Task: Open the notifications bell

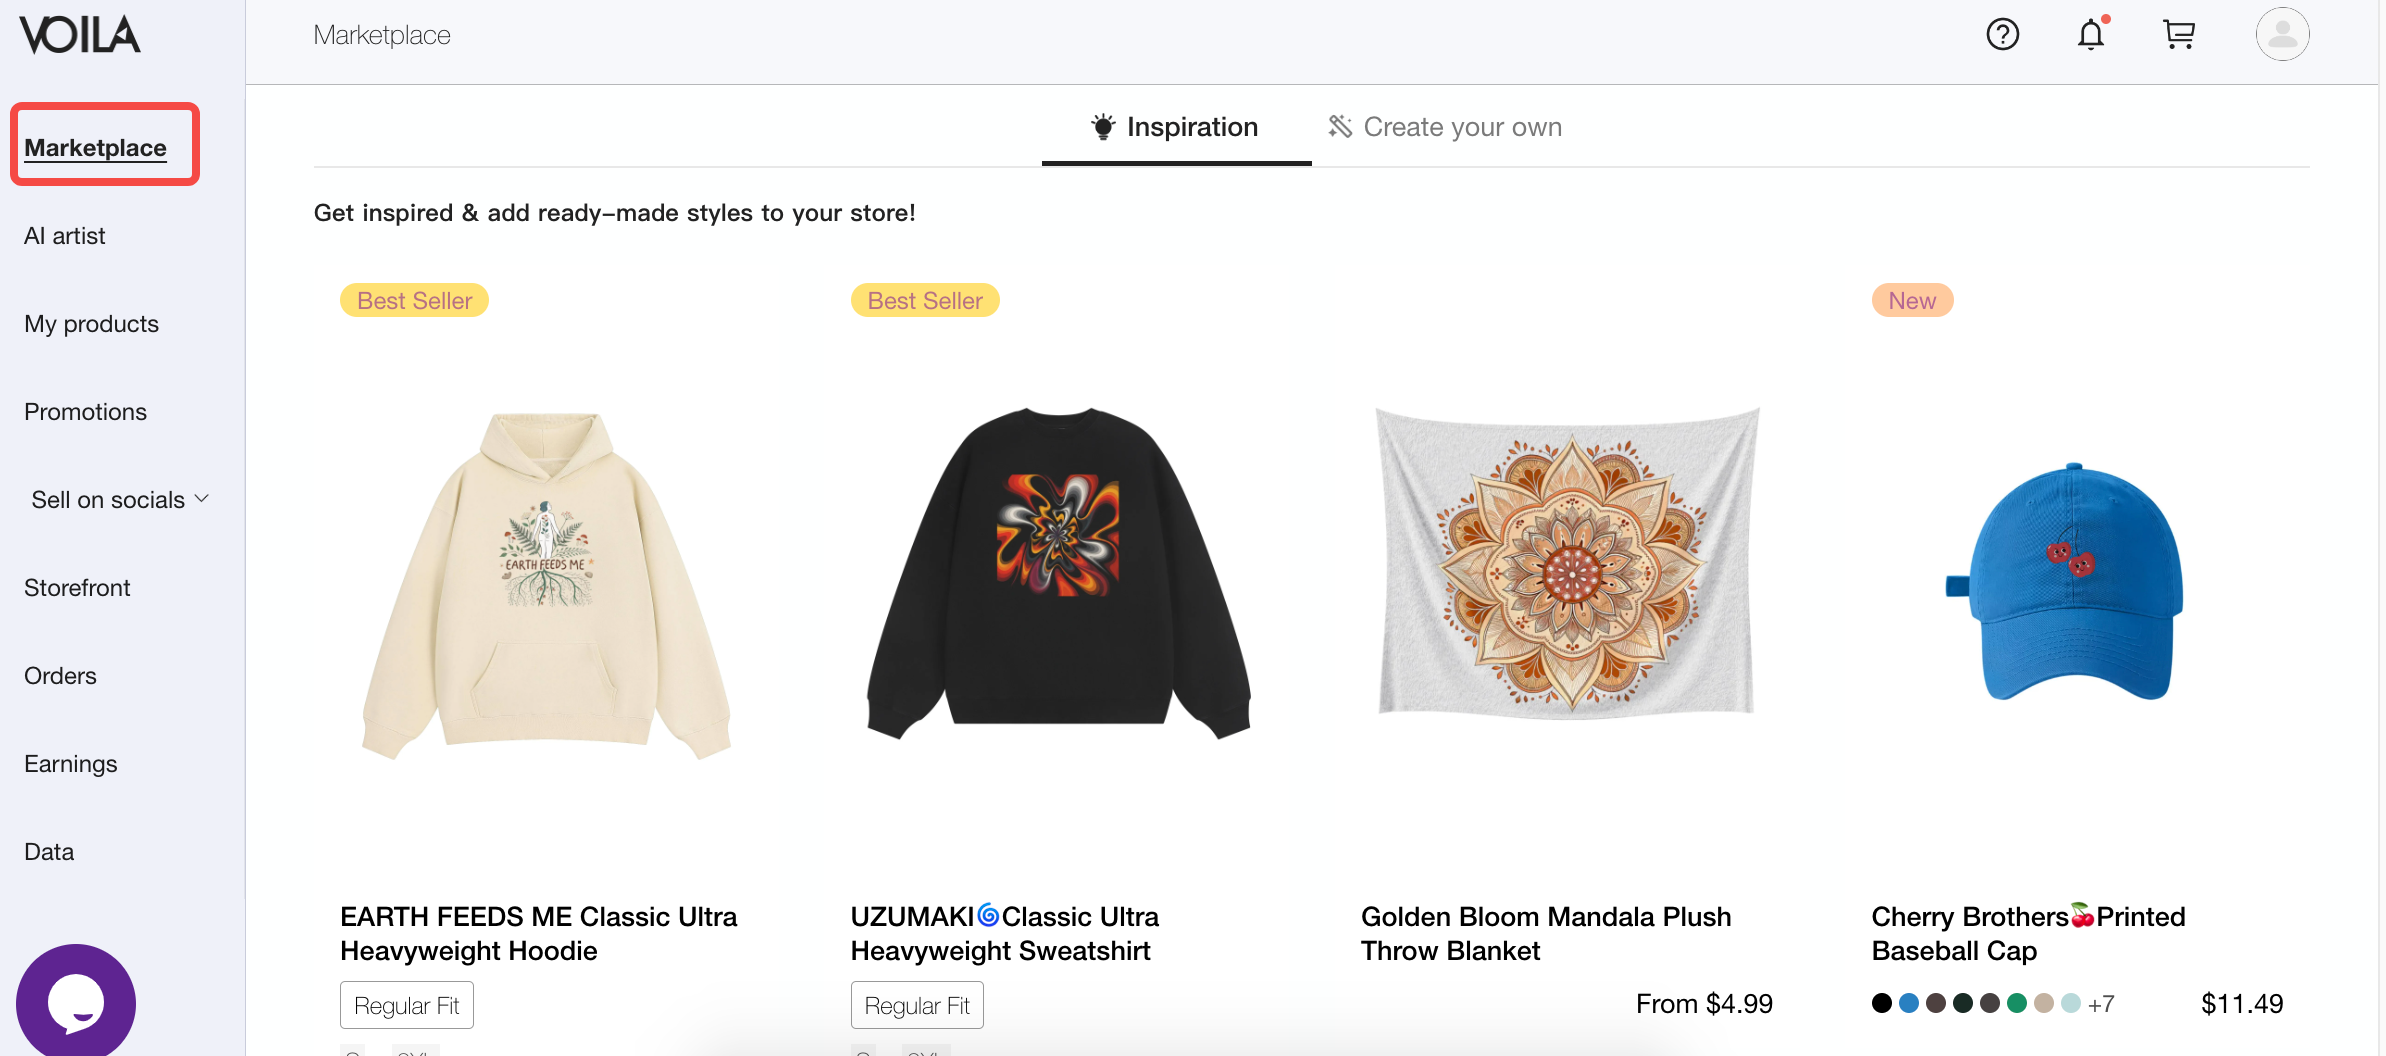Action: (x=2090, y=35)
